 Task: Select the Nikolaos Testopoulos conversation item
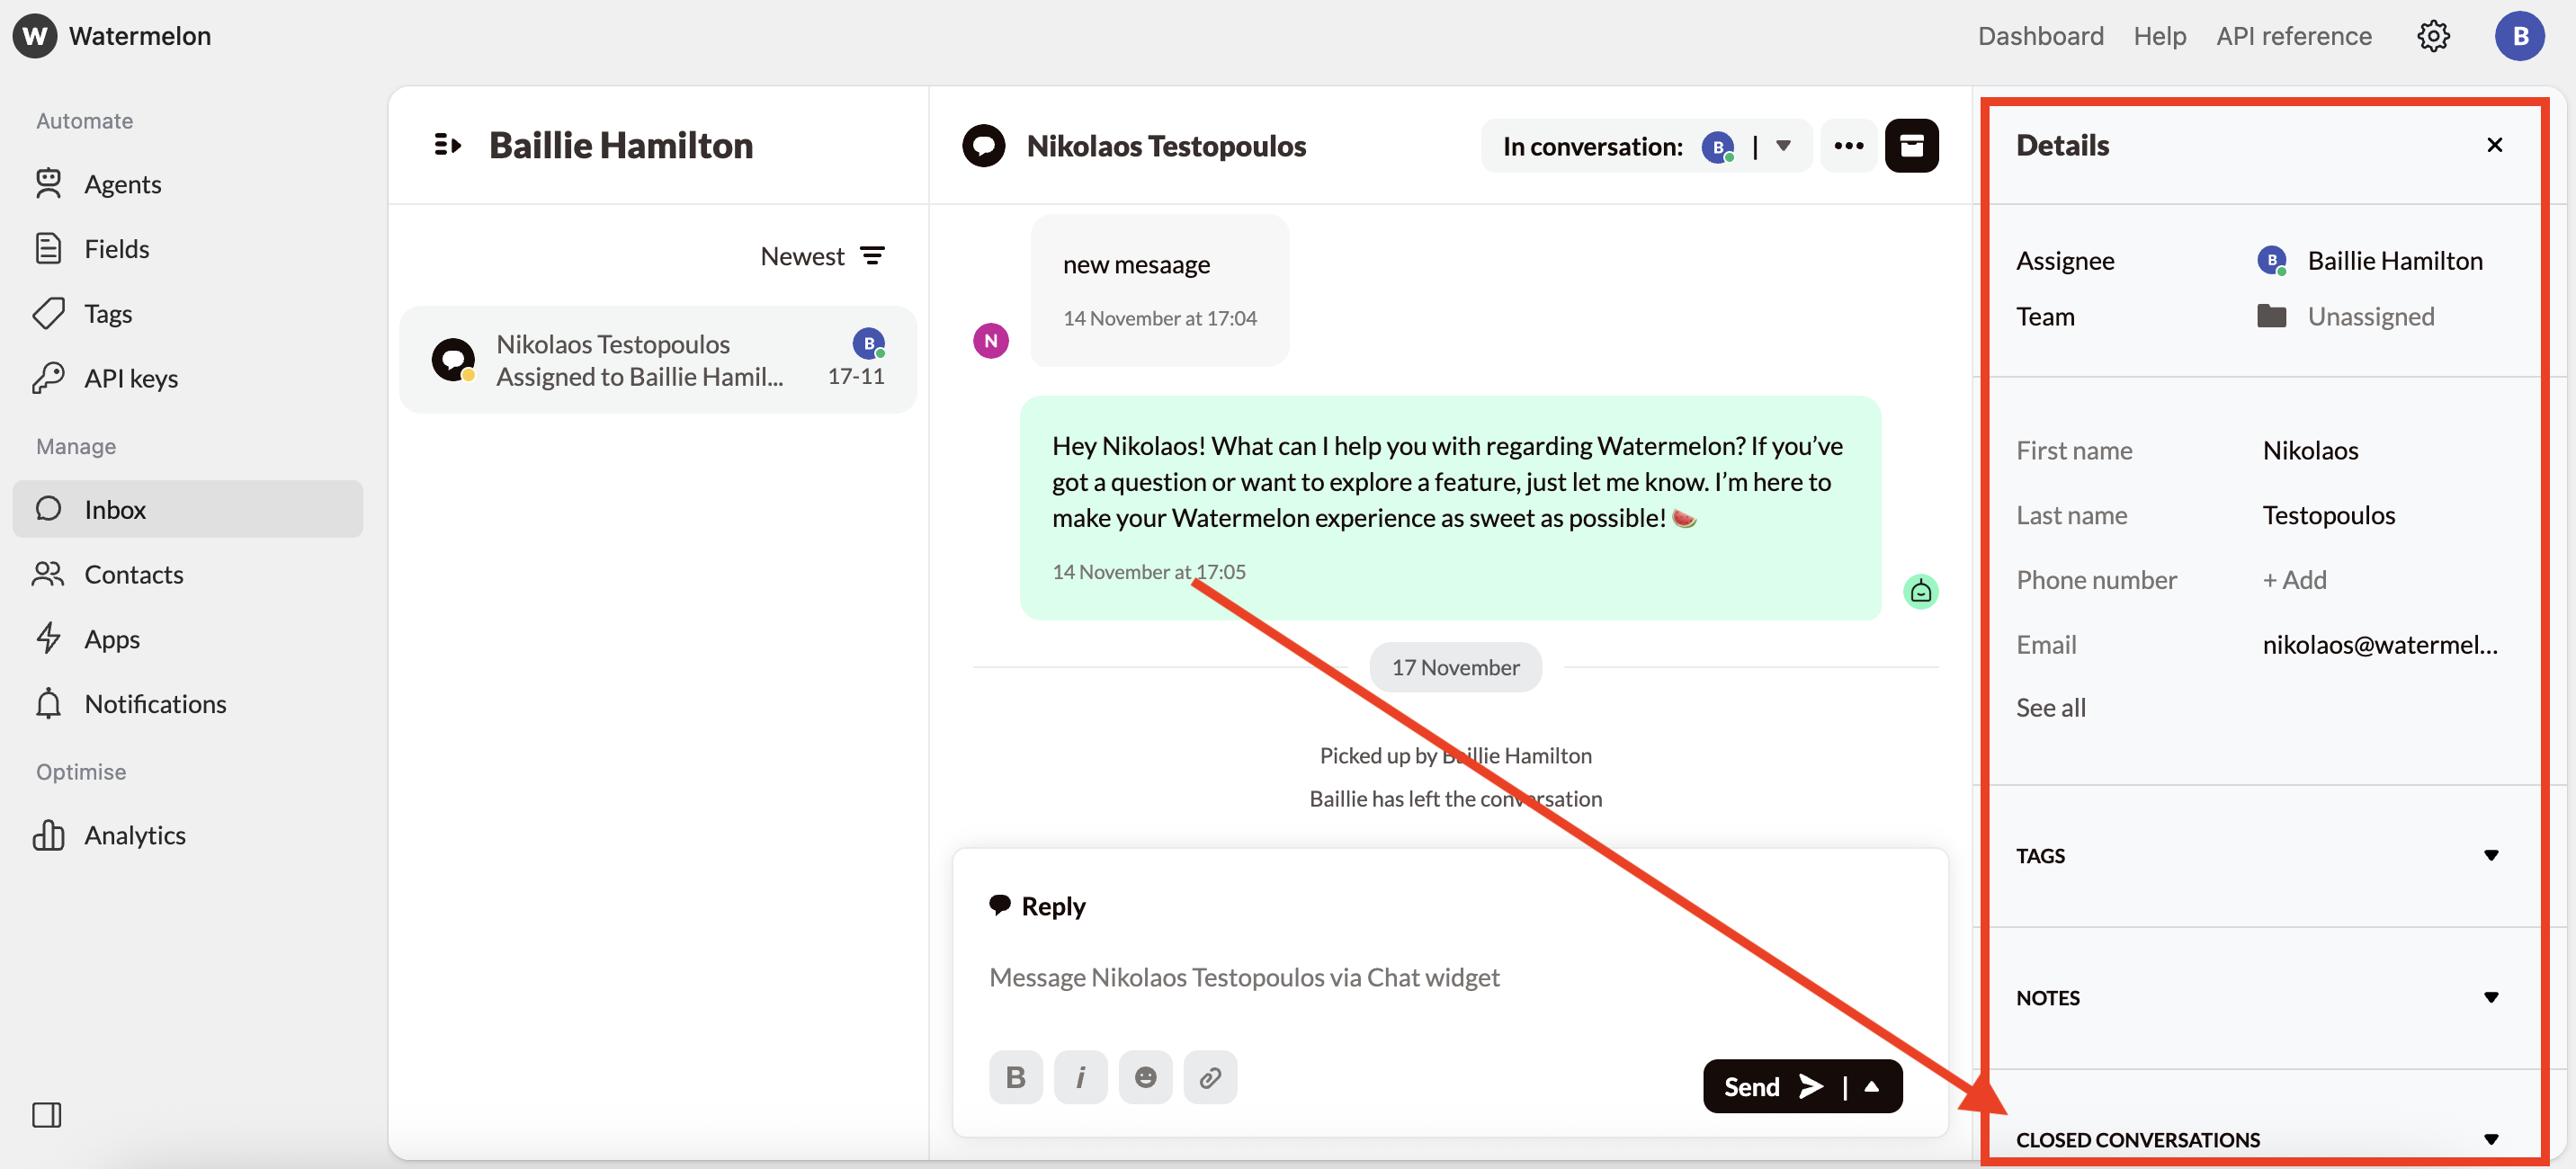point(657,360)
